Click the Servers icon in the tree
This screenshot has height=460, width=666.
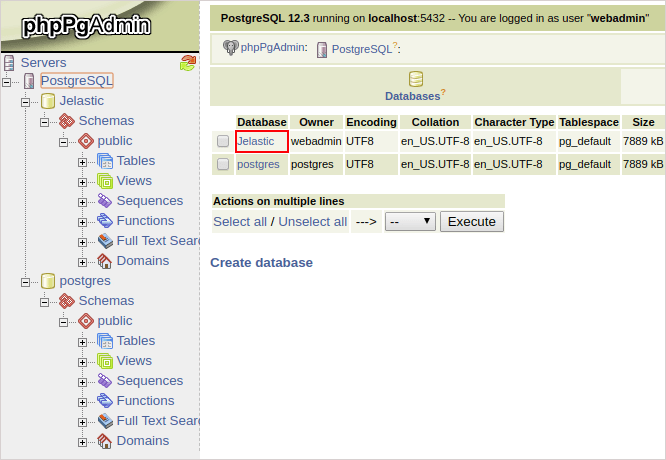[x=9, y=63]
